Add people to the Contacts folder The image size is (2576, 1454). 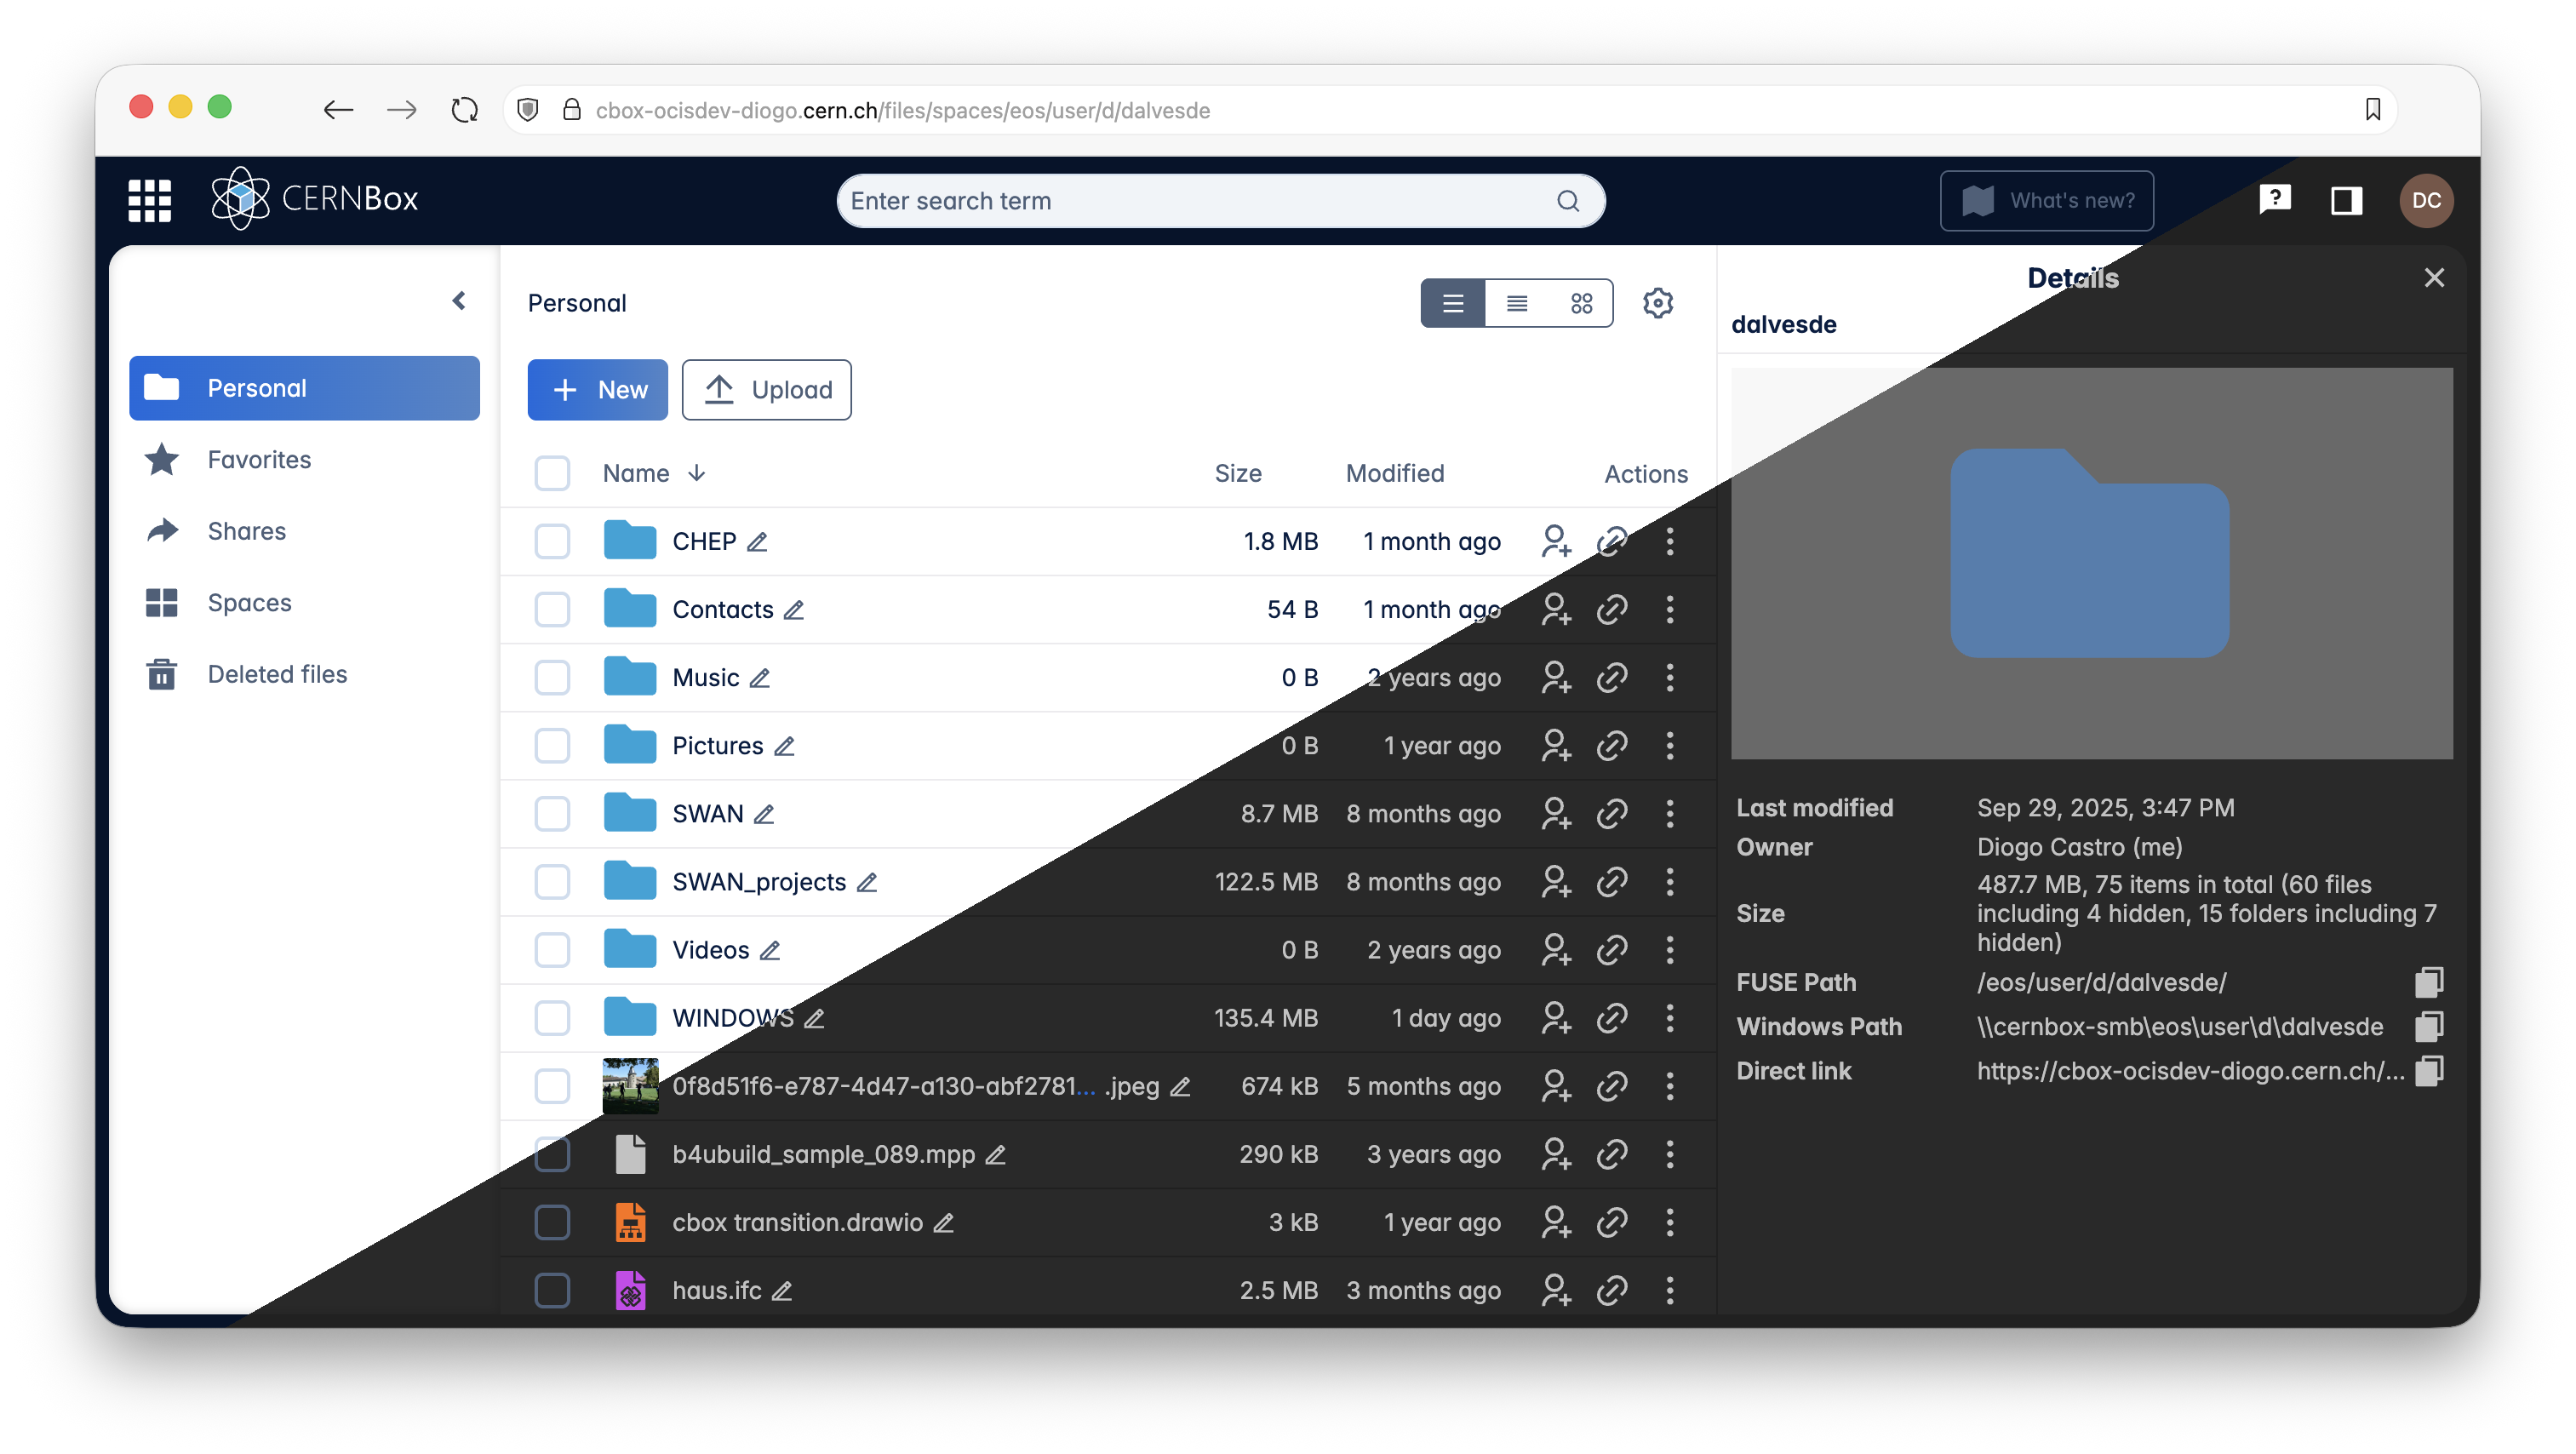tap(1555, 609)
